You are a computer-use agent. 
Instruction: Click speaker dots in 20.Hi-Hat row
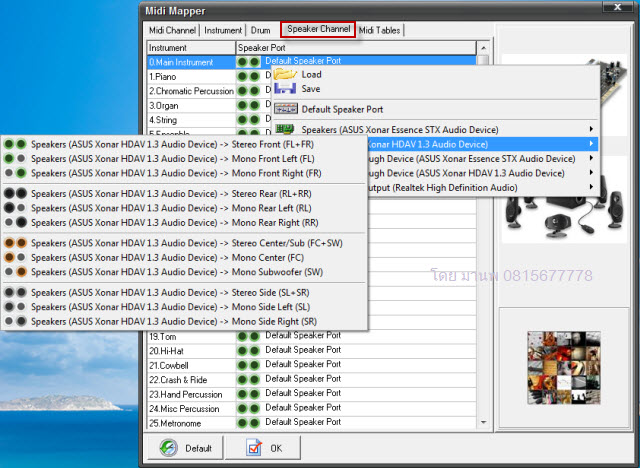click(x=249, y=350)
